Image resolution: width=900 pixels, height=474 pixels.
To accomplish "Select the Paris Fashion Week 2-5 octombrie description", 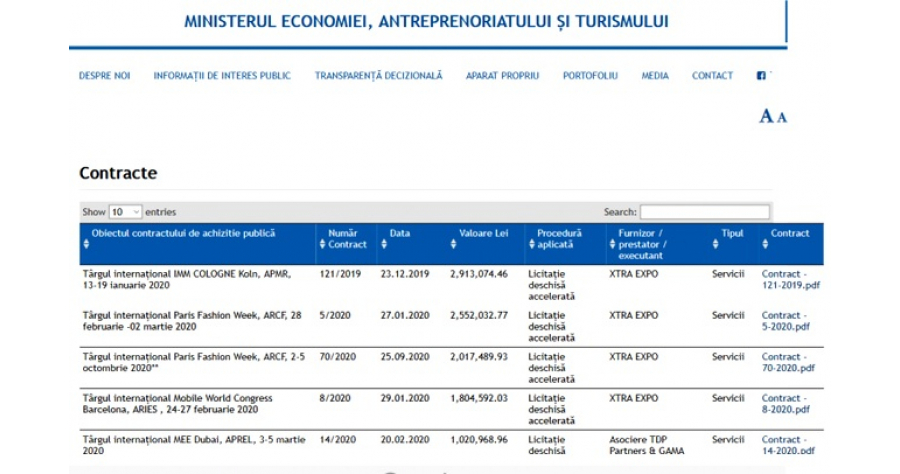I will click(193, 362).
